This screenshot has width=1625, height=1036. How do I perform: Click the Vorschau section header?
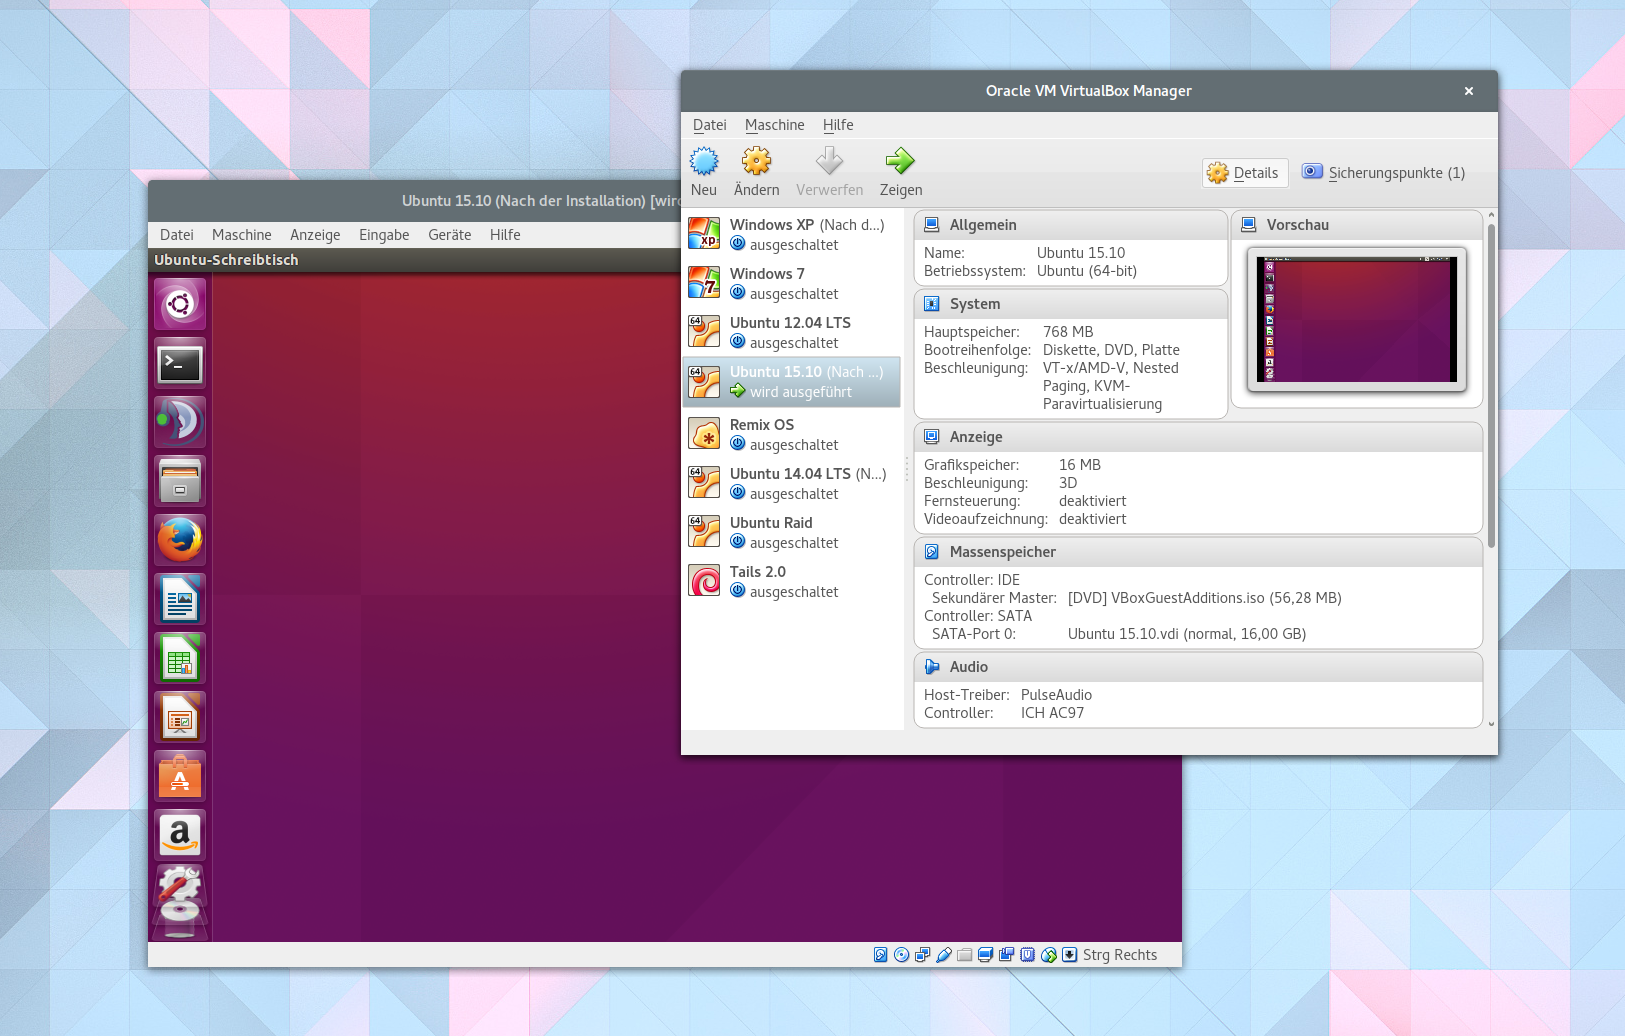pyautogui.click(x=1356, y=225)
